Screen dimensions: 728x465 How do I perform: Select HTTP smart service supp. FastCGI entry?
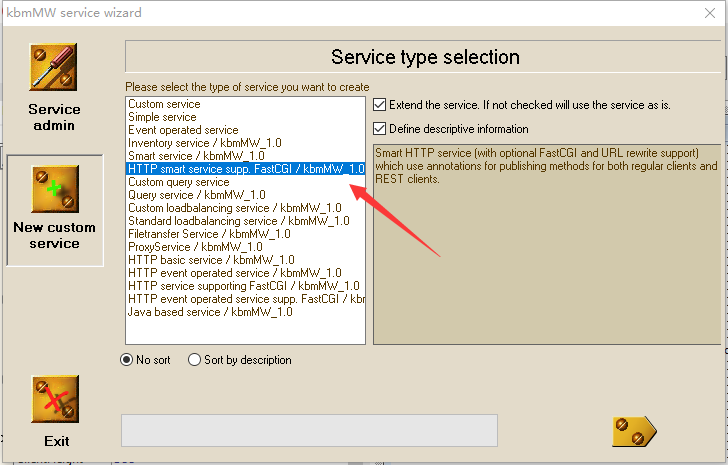coord(245,169)
